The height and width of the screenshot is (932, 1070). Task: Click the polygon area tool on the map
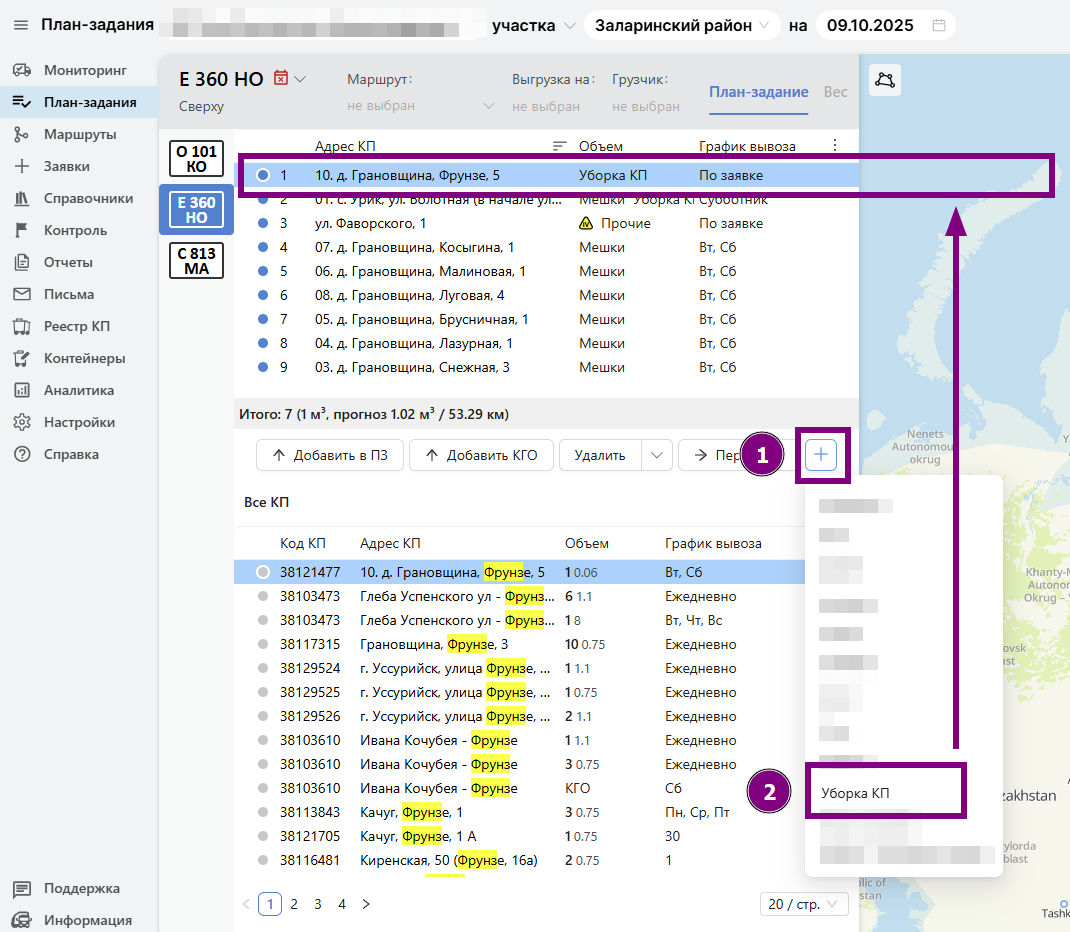(x=885, y=81)
